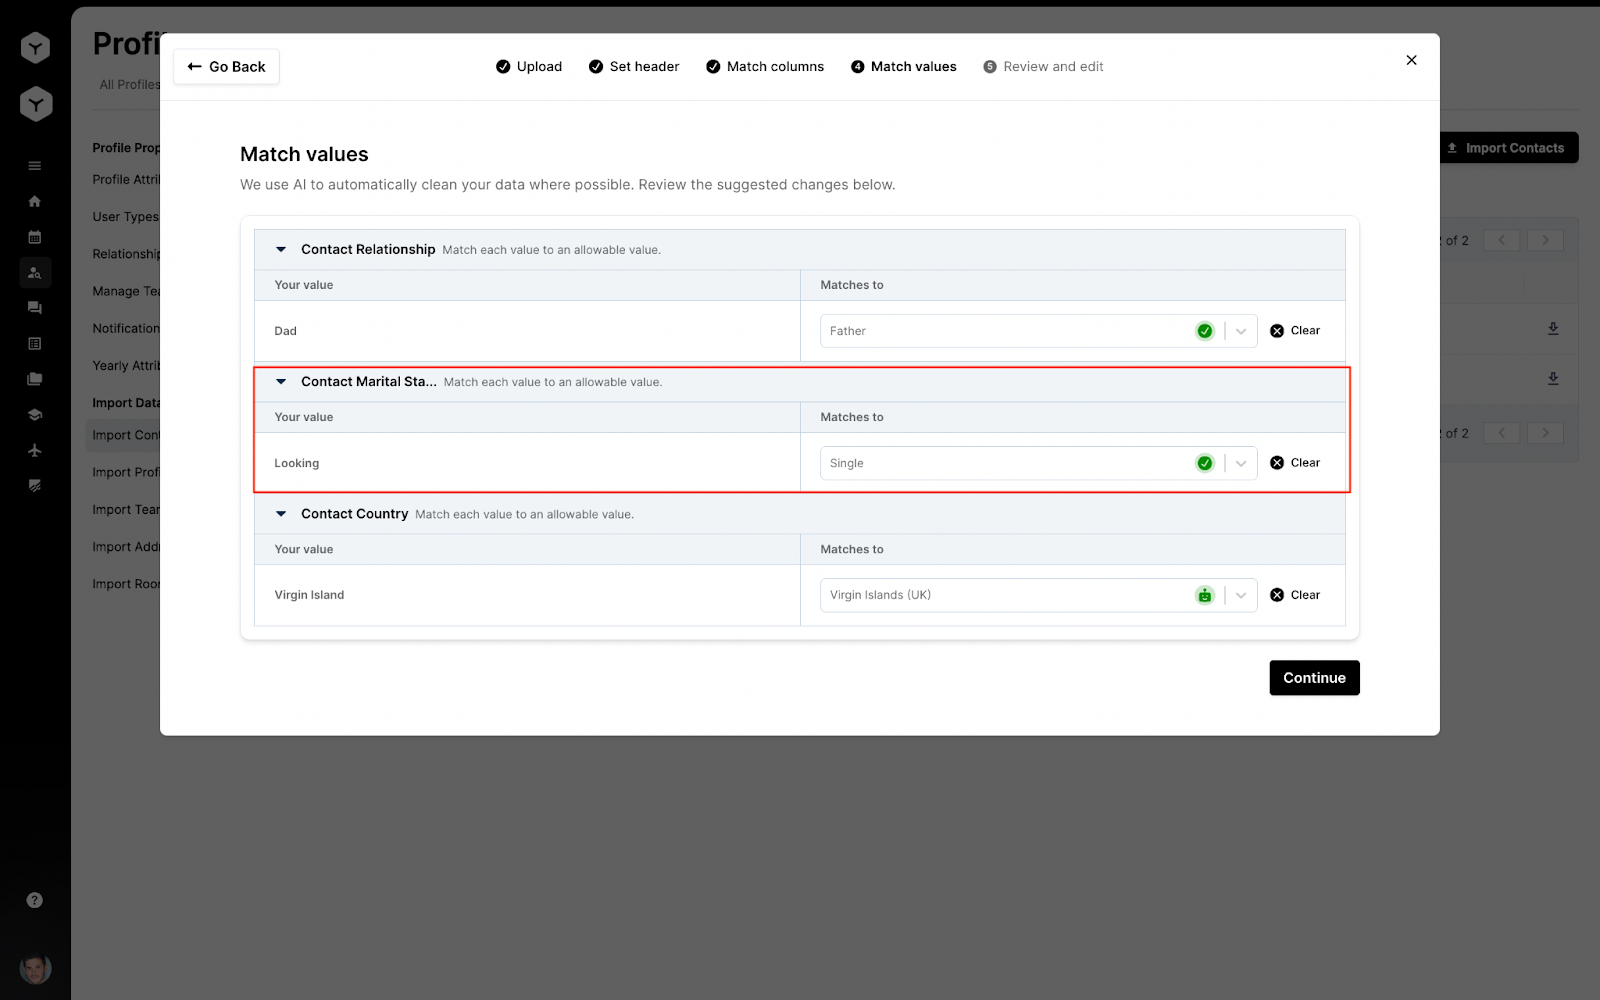Collapse the Contact Country section
The width and height of the screenshot is (1600, 1000).
[x=281, y=513]
